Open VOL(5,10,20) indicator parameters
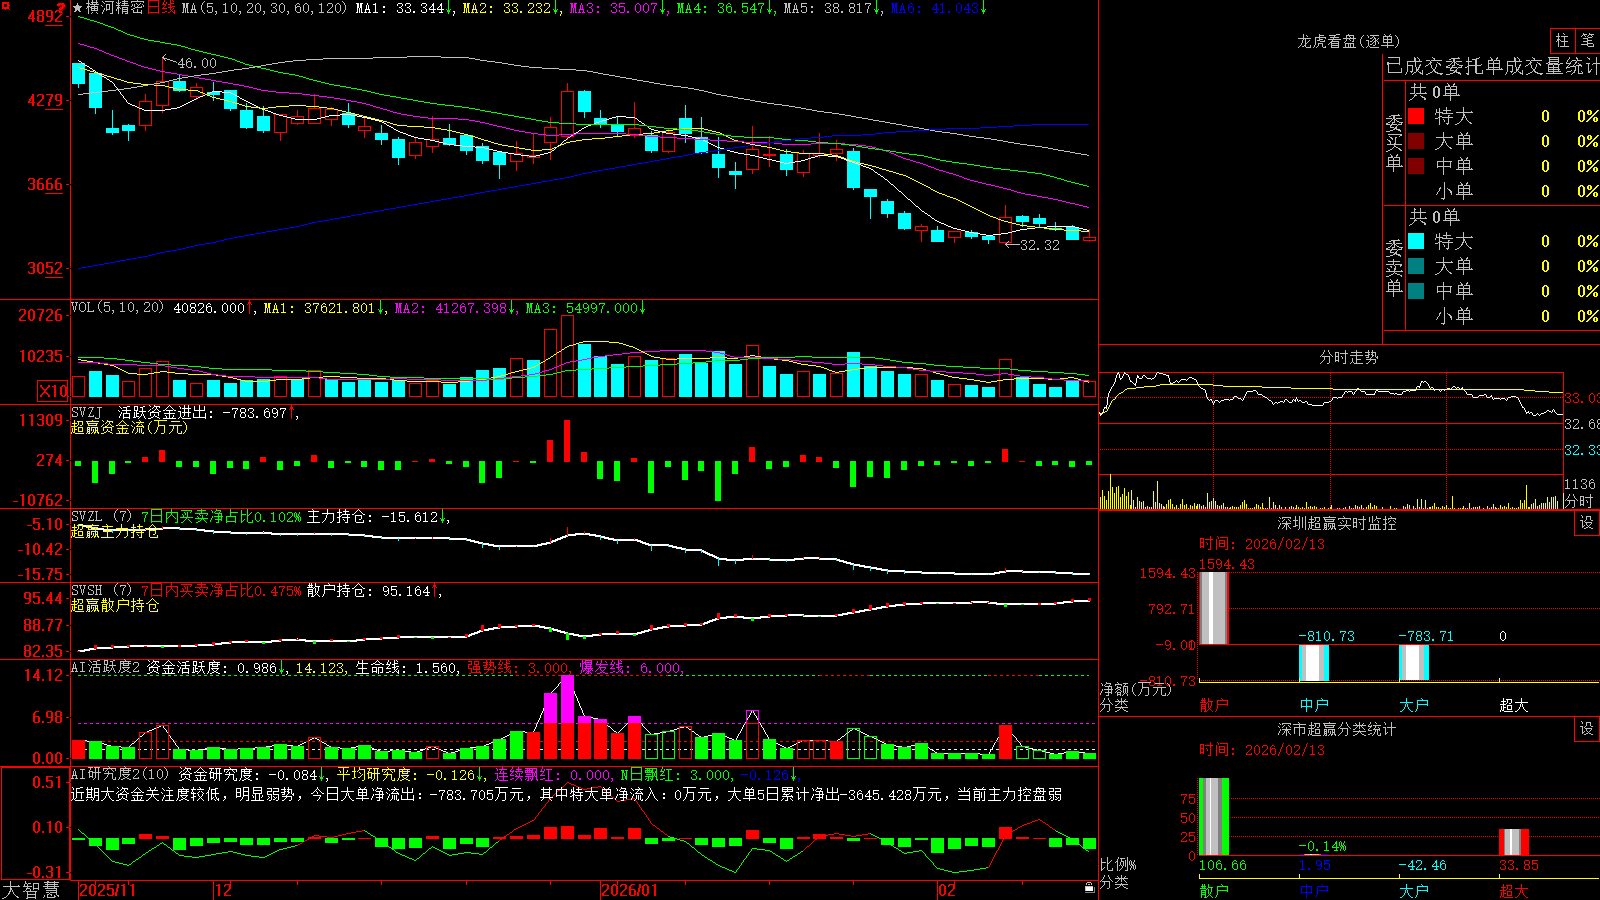The height and width of the screenshot is (900, 1600). [x=117, y=308]
